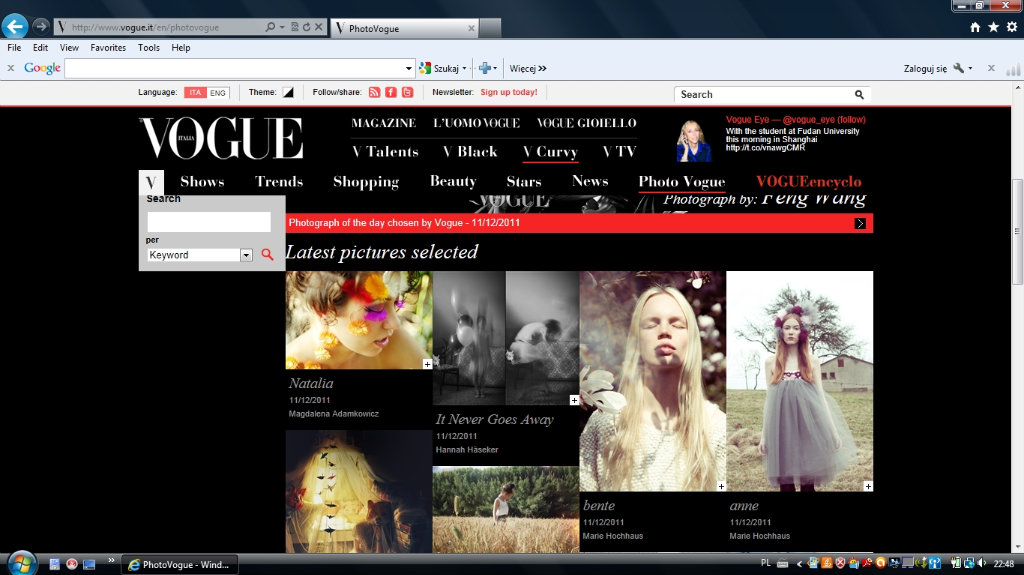Viewport: 1024px width, 575px height.
Task: Click the magnifier in the top Search box
Action: [859, 95]
